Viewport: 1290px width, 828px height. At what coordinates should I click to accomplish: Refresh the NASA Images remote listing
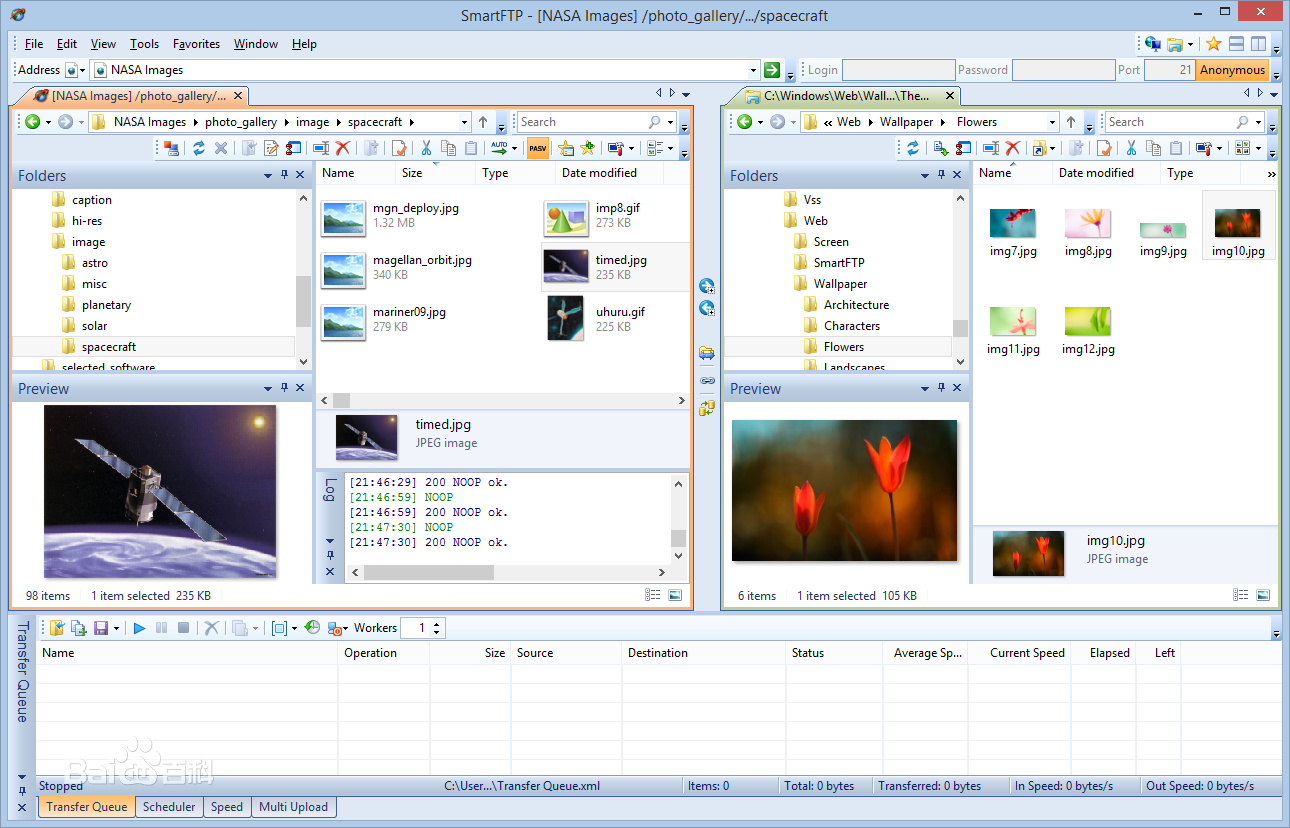[x=199, y=148]
